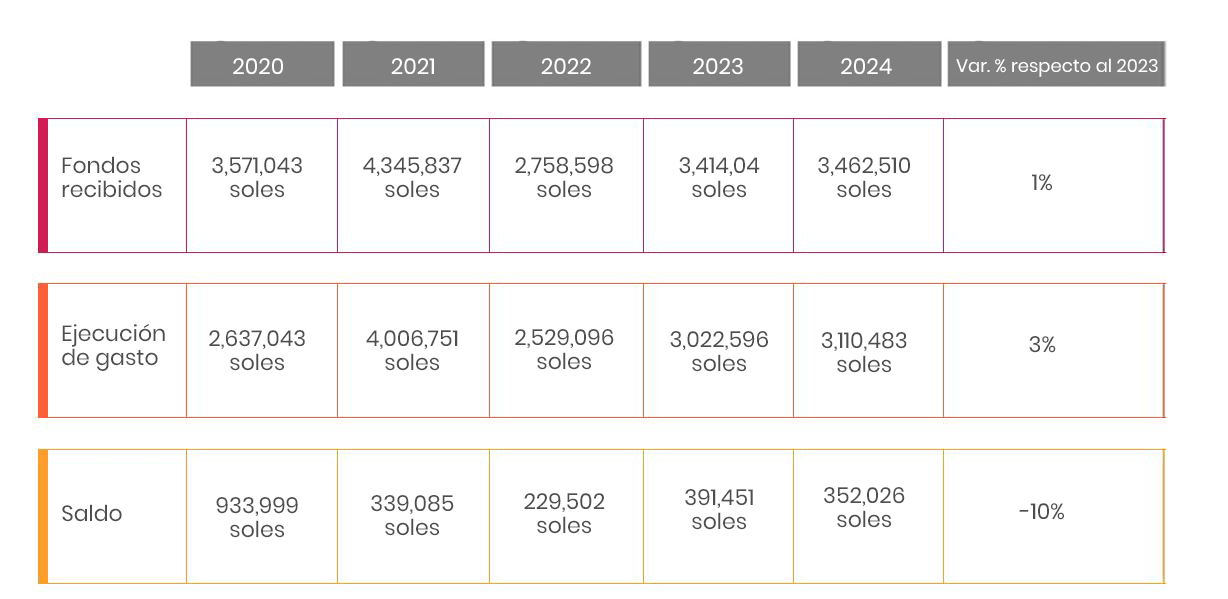Click the 'Saldo' row label

tap(92, 514)
